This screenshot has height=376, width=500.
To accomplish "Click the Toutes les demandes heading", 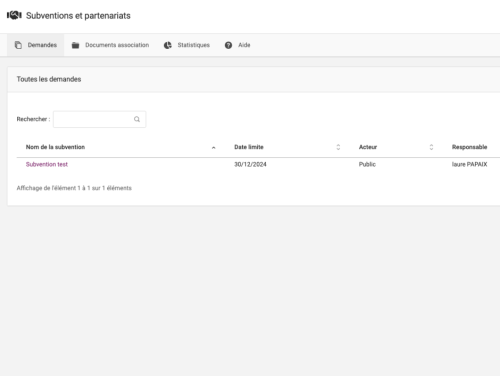I will pos(49,79).
